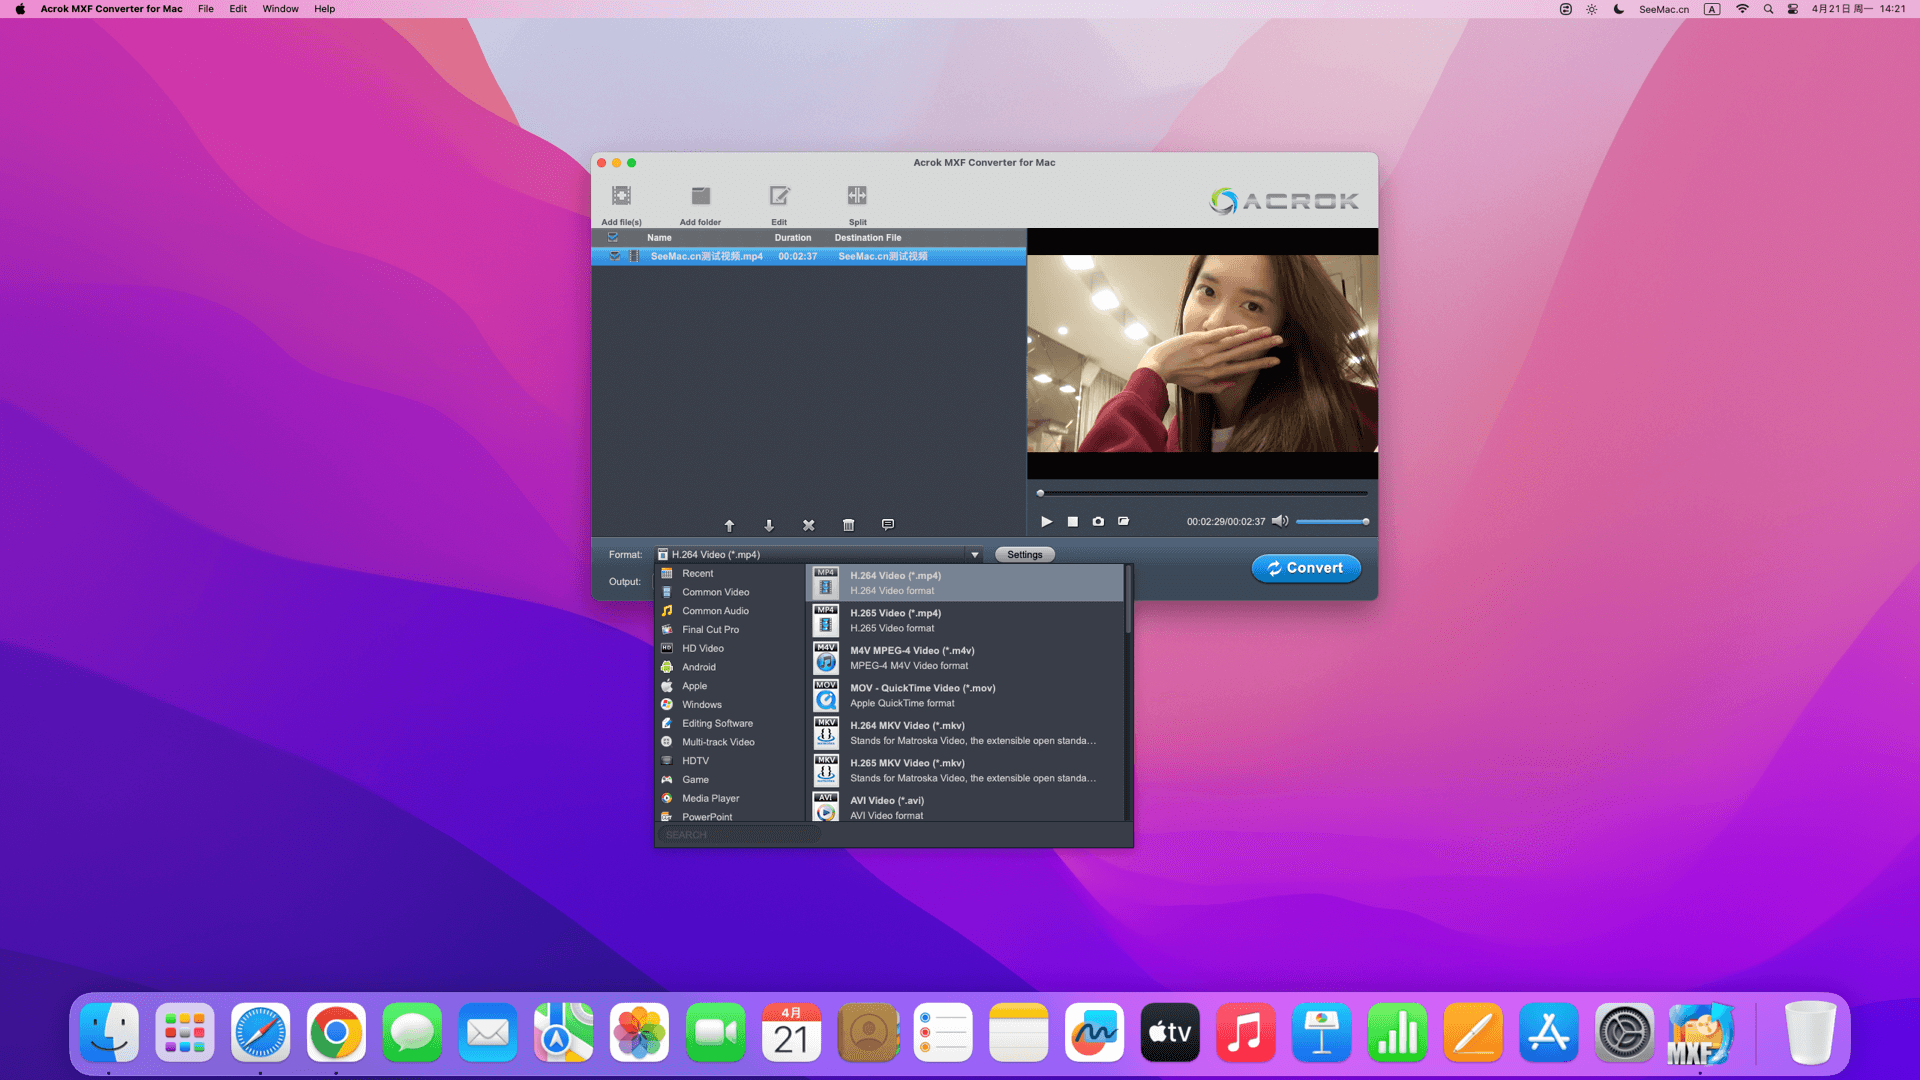This screenshot has width=1920, height=1080.
Task: Click the volume slider in preview
Action: 1331,521
